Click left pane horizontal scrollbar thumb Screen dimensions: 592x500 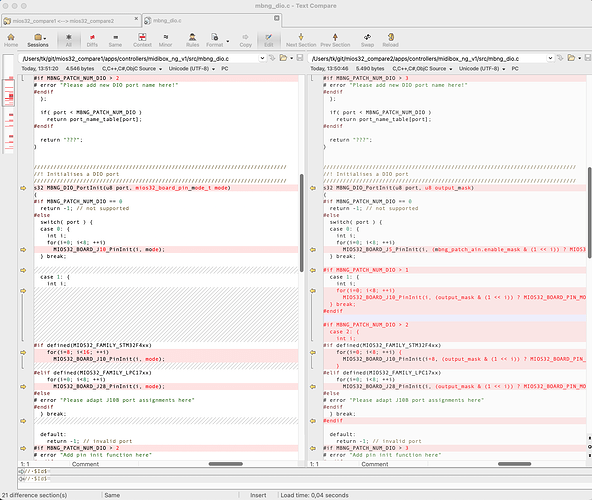(226, 464)
